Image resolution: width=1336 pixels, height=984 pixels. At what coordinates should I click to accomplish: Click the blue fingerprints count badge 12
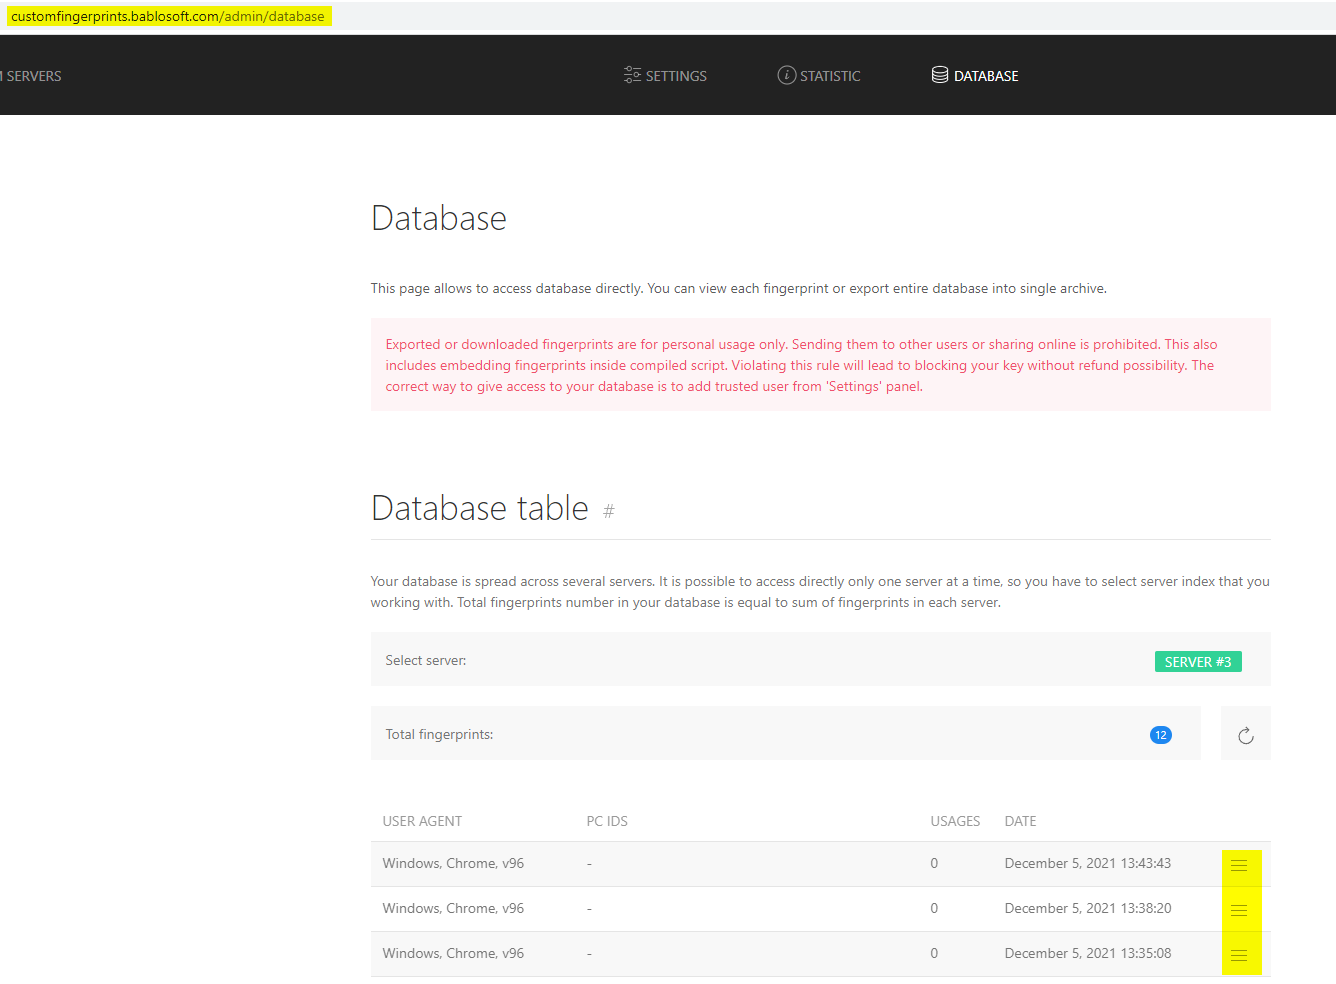pos(1160,735)
